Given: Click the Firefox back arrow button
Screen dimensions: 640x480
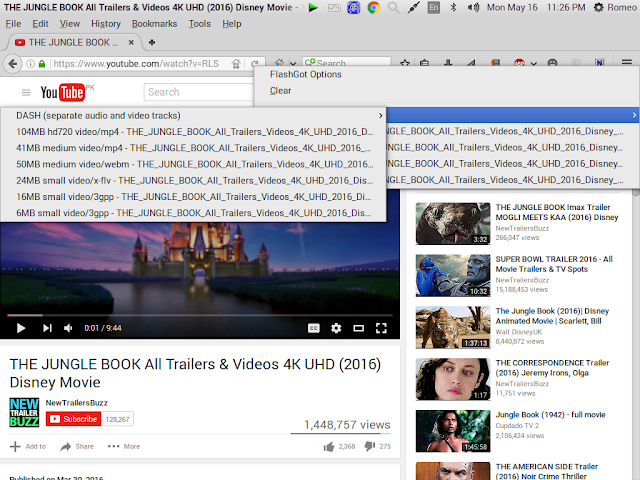Looking at the screenshot, I should coord(13,64).
